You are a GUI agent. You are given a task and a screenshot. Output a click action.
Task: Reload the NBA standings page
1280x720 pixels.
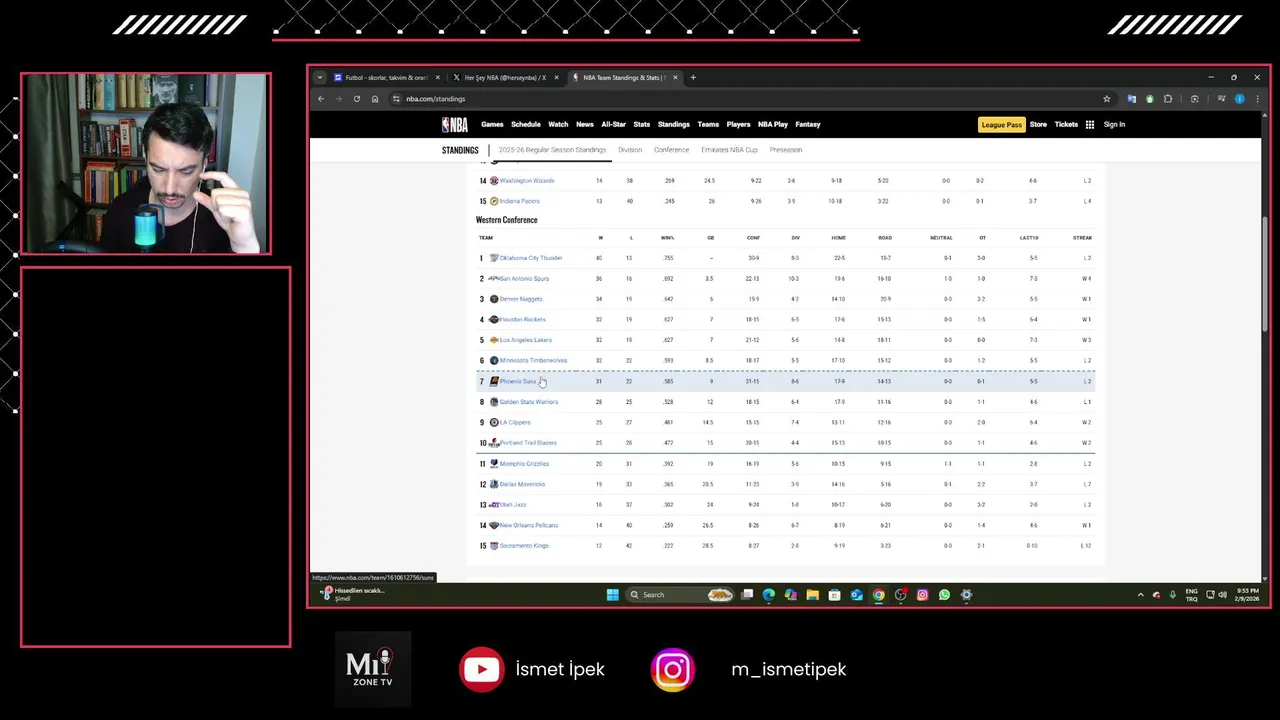pos(356,99)
